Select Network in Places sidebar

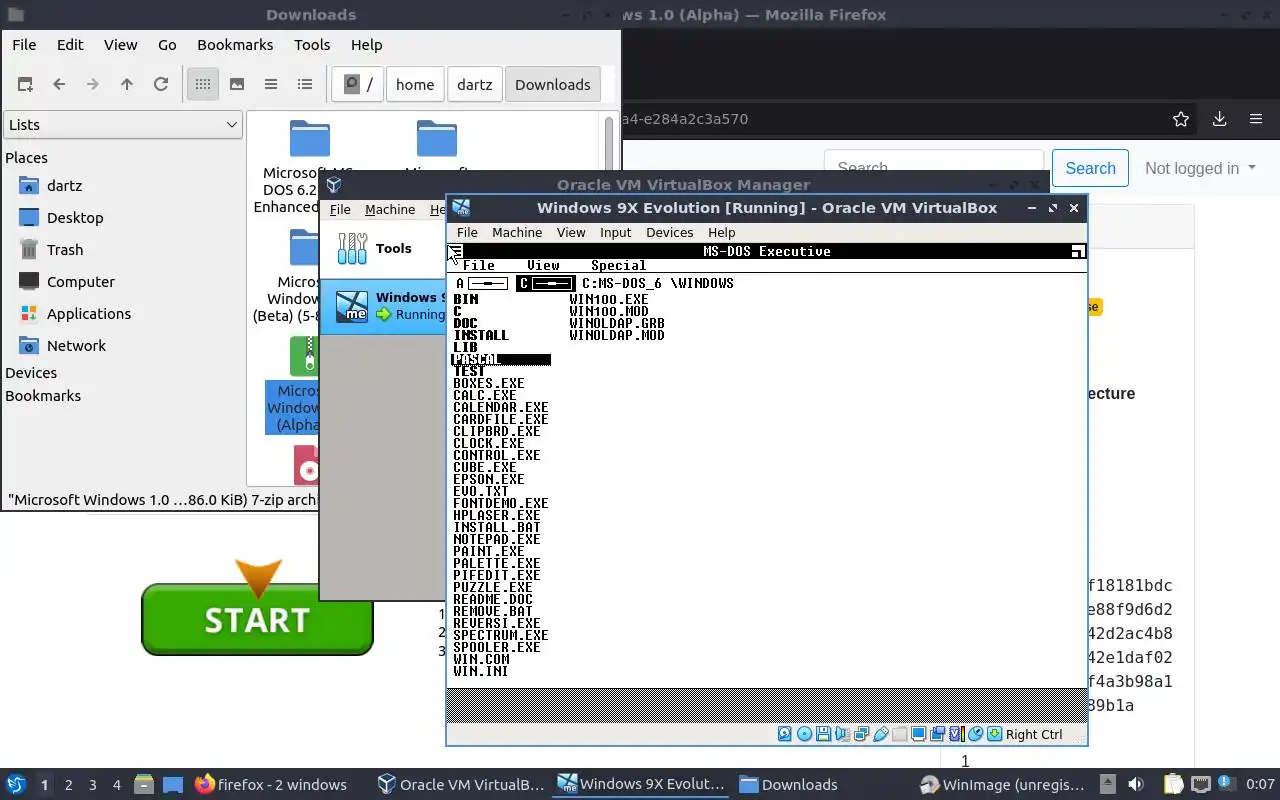(61, 345)
